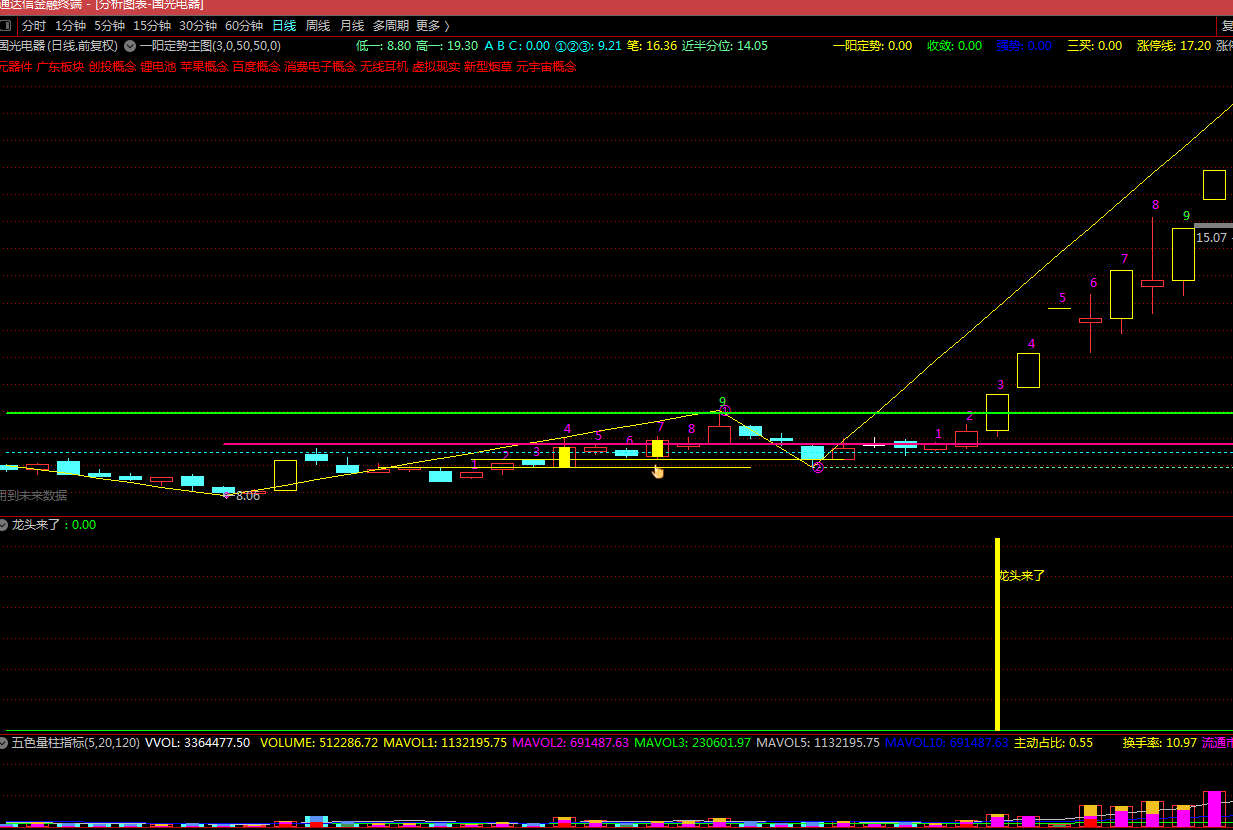The height and width of the screenshot is (830, 1233).
Task: Click the blue 强势: 0.00 readout
Action: 1024,46
